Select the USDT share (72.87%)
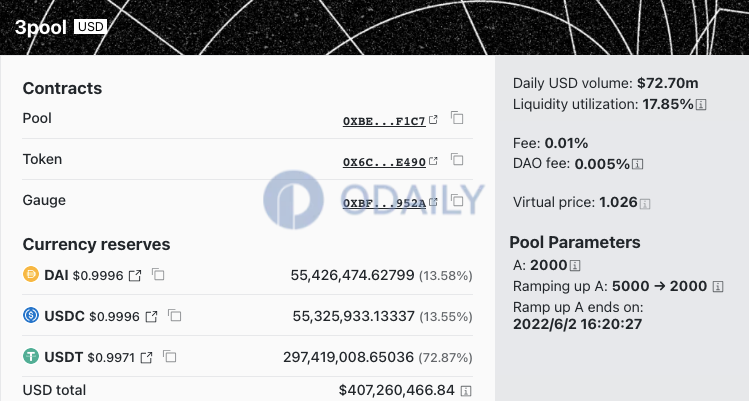This screenshot has width=749, height=401. click(x=445, y=358)
